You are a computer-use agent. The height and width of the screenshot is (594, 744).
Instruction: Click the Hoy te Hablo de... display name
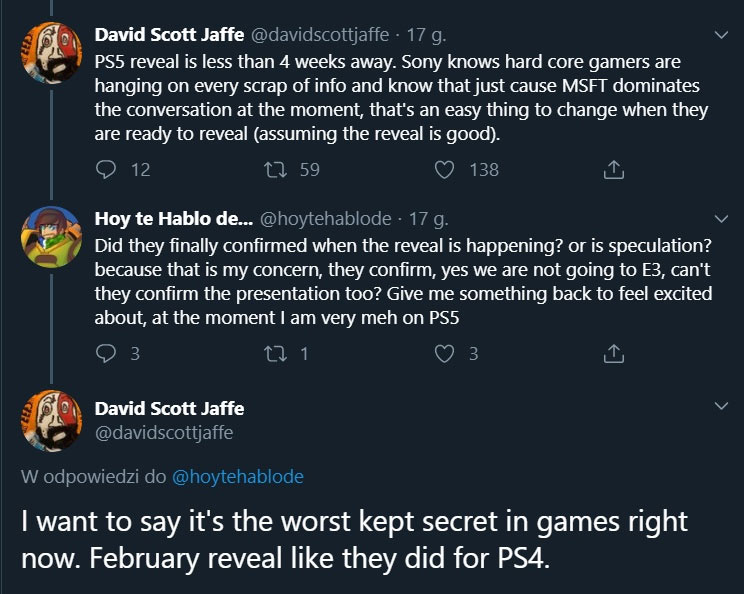(x=172, y=219)
